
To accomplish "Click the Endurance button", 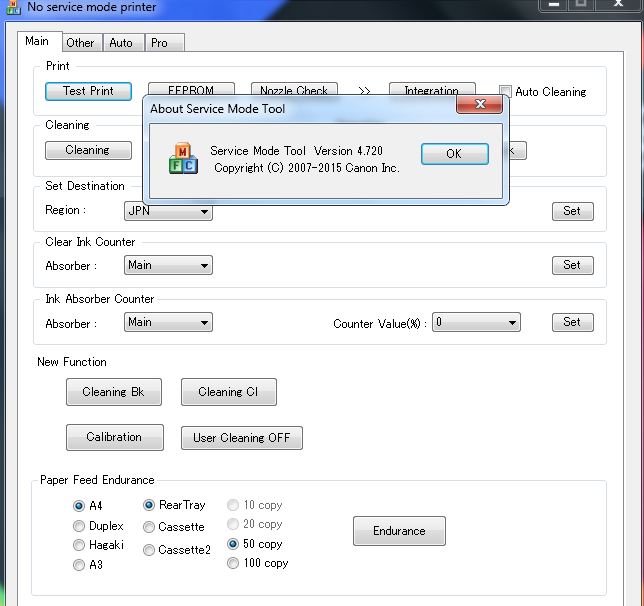I will coord(399,531).
